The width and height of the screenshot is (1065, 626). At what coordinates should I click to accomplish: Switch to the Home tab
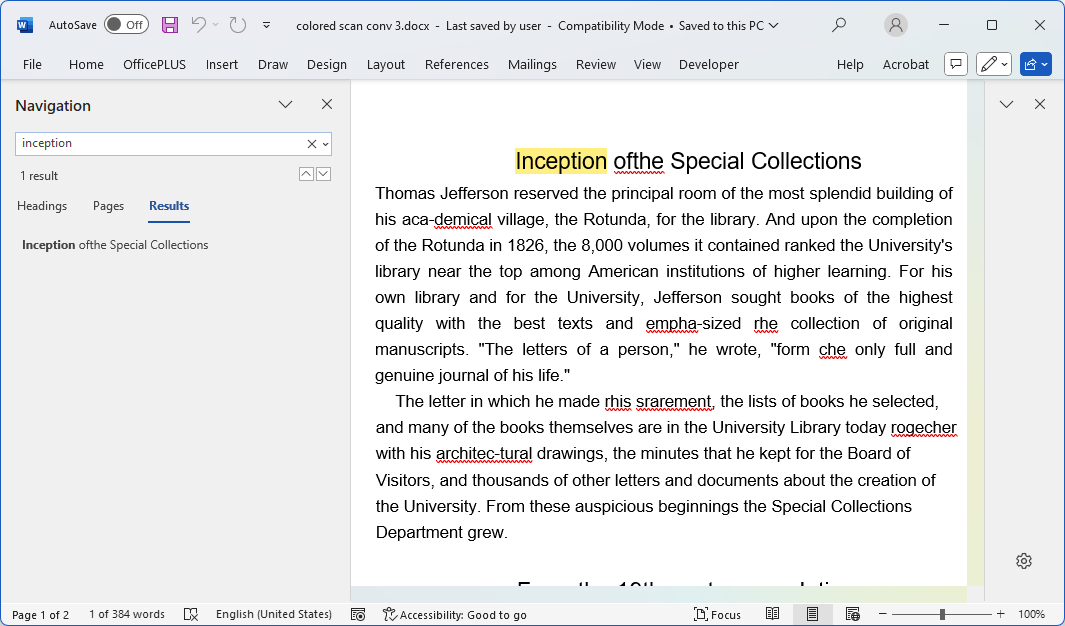(x=86, y=65)
